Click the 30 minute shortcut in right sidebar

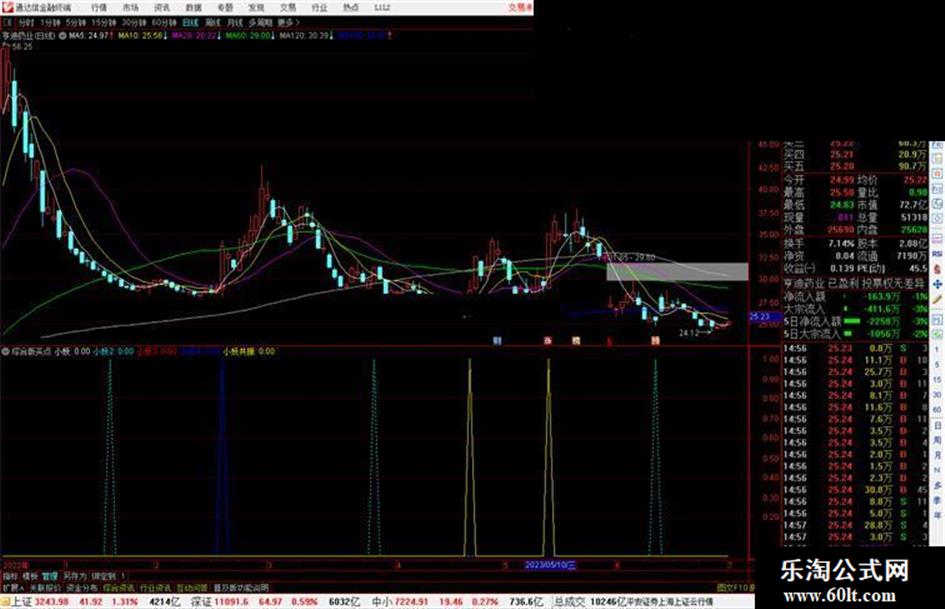click(x=938, y=395)
